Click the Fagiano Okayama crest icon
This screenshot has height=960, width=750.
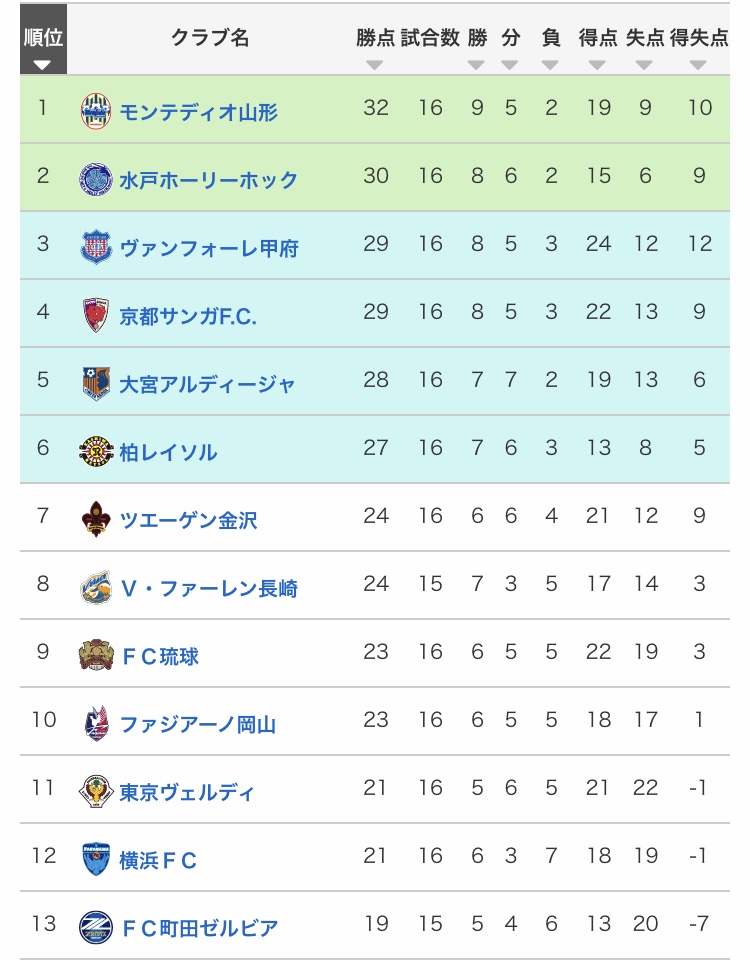pos(96,723)
